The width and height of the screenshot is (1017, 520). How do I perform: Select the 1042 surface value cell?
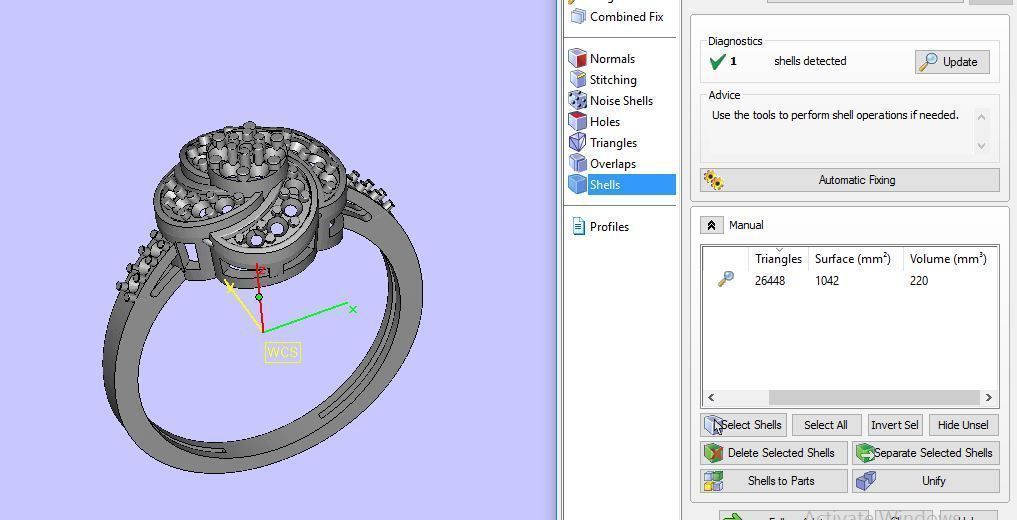click(827, 281)
